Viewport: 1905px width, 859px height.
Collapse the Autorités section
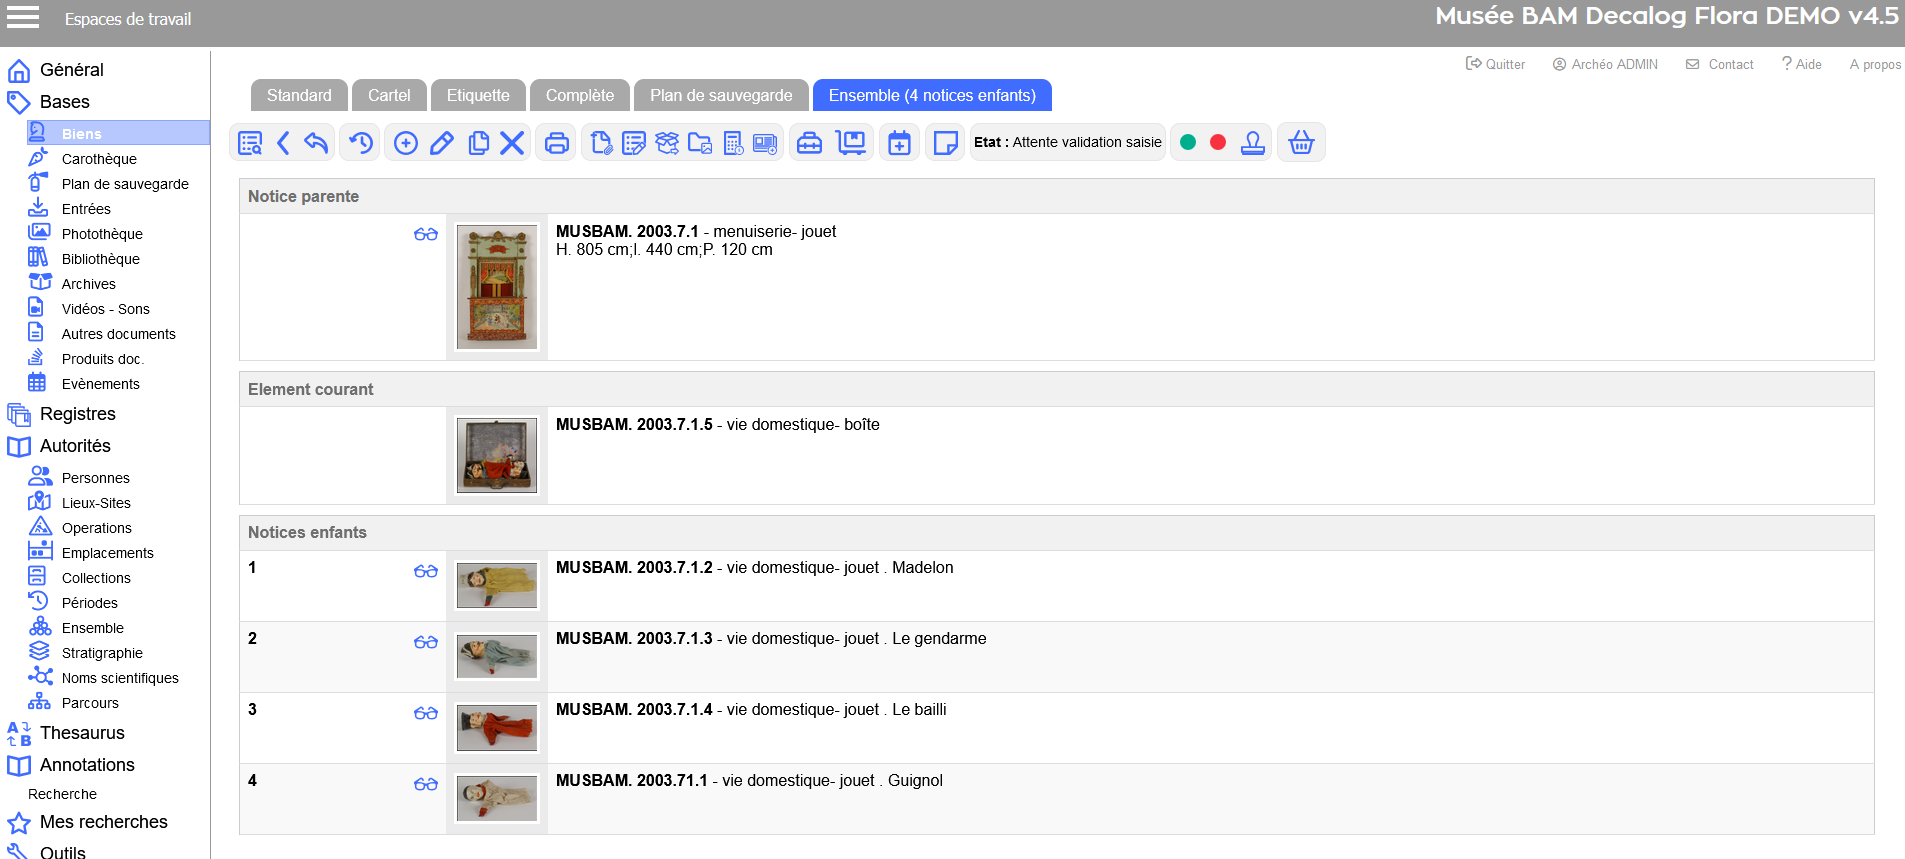click(75, 446)
